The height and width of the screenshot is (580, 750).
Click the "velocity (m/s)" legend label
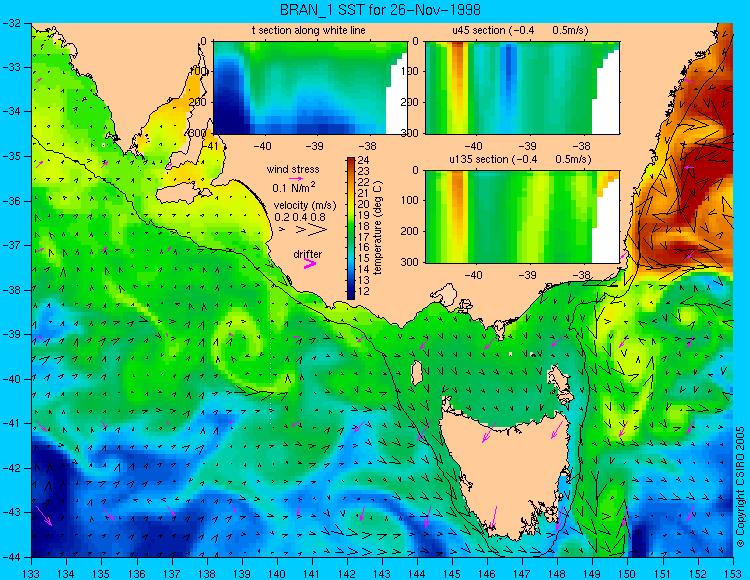[305, 205]
